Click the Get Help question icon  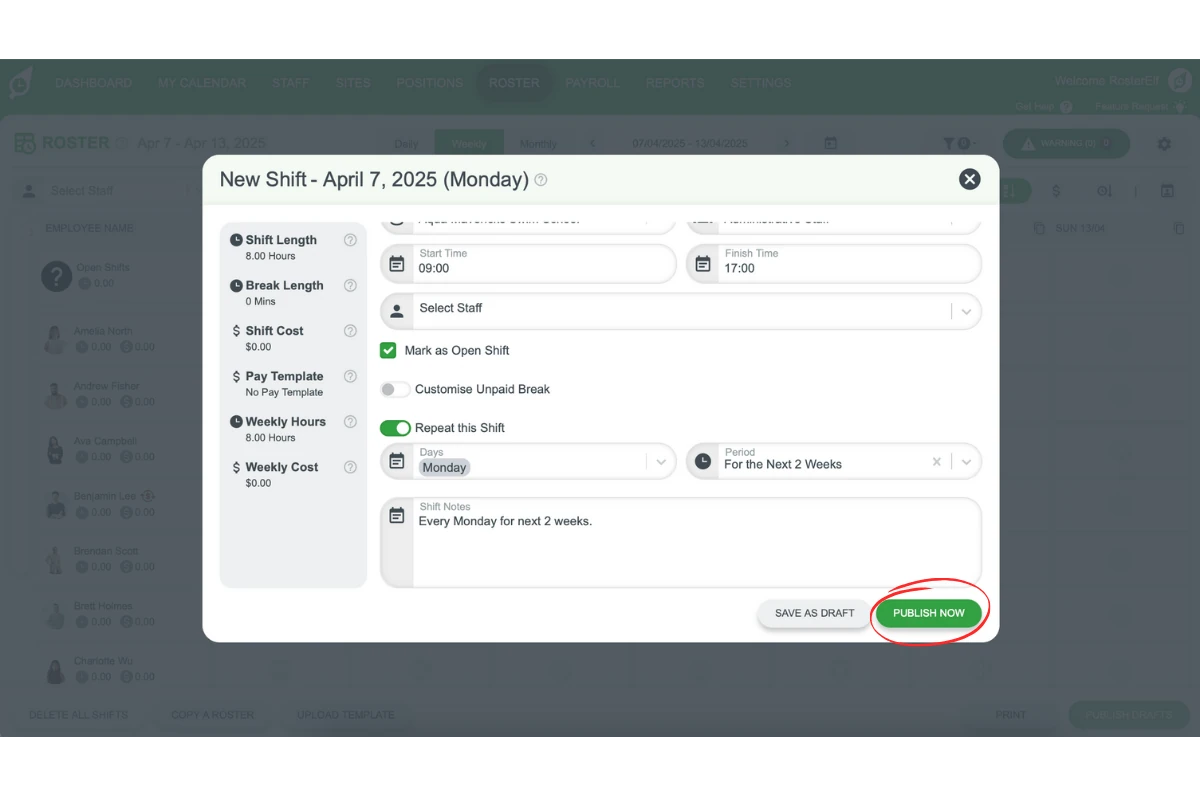point(1066,106)
